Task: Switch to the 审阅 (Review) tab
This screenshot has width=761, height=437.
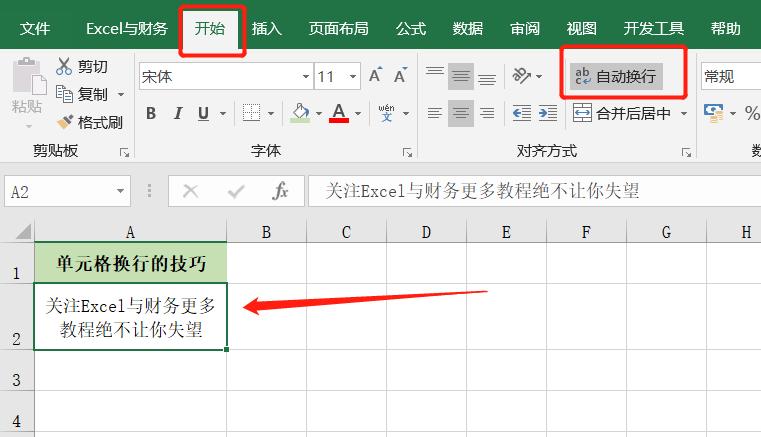Action: click(x=525, y=29)
